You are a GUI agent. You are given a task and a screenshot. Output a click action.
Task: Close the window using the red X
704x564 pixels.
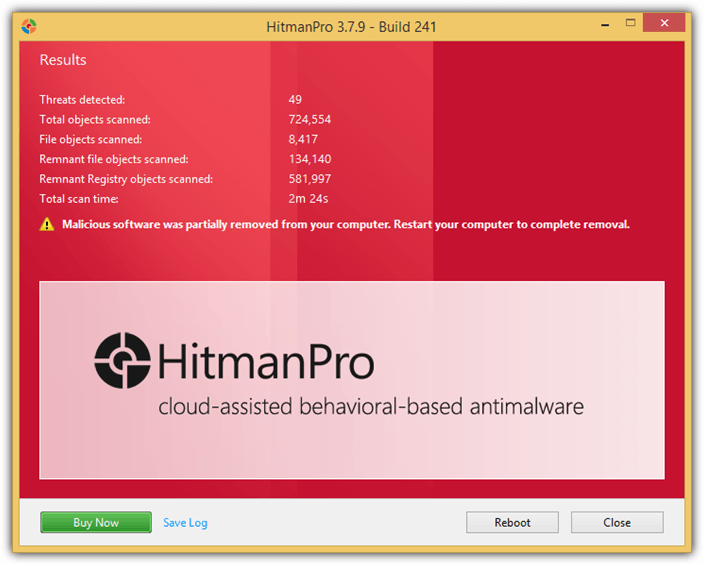pyautogui.click(x=663, y=23)
